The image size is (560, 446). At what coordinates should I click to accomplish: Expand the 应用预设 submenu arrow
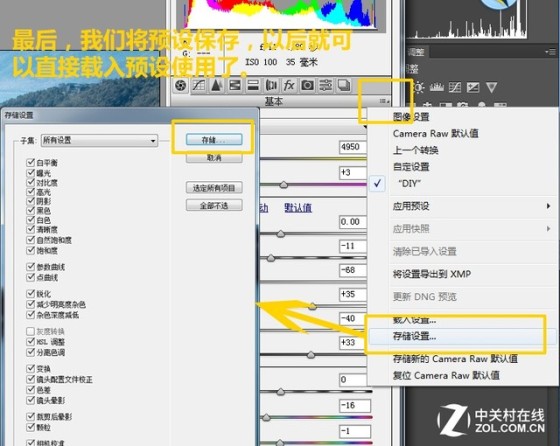tap(548, 206)
